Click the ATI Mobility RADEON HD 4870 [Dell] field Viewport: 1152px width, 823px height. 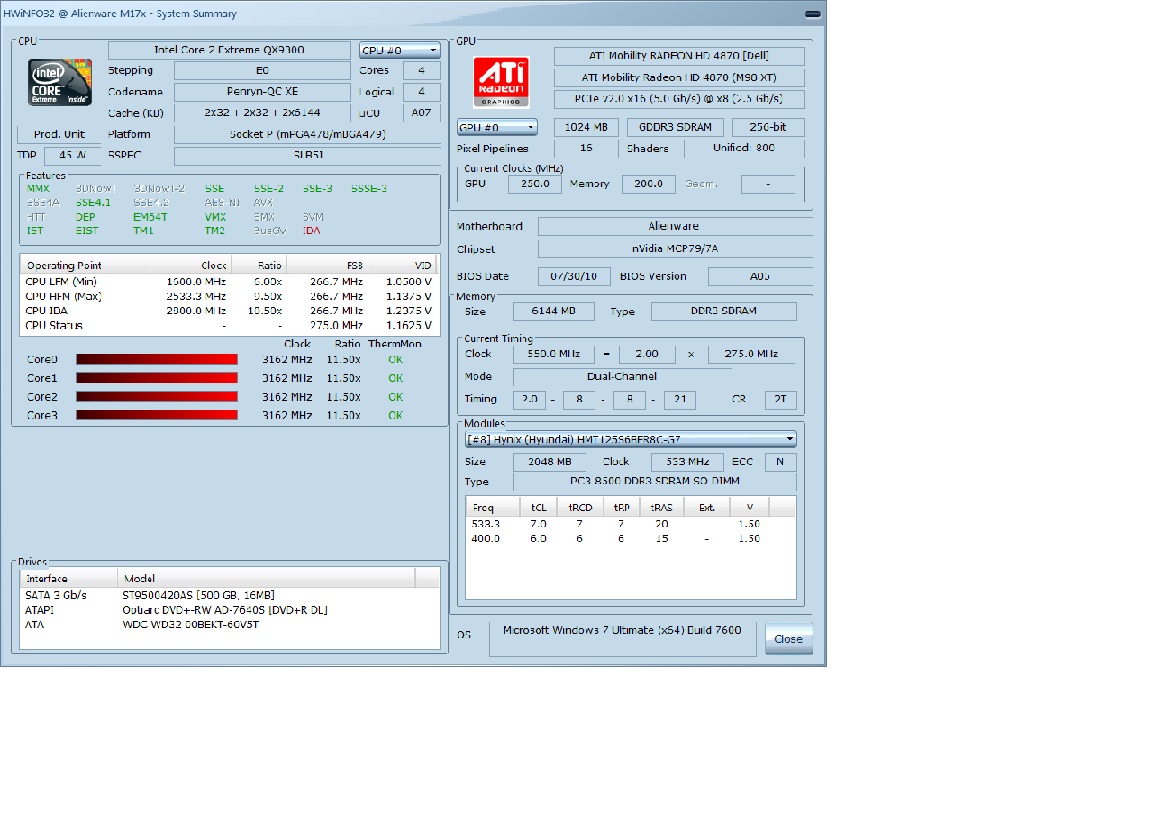point(679,56)
